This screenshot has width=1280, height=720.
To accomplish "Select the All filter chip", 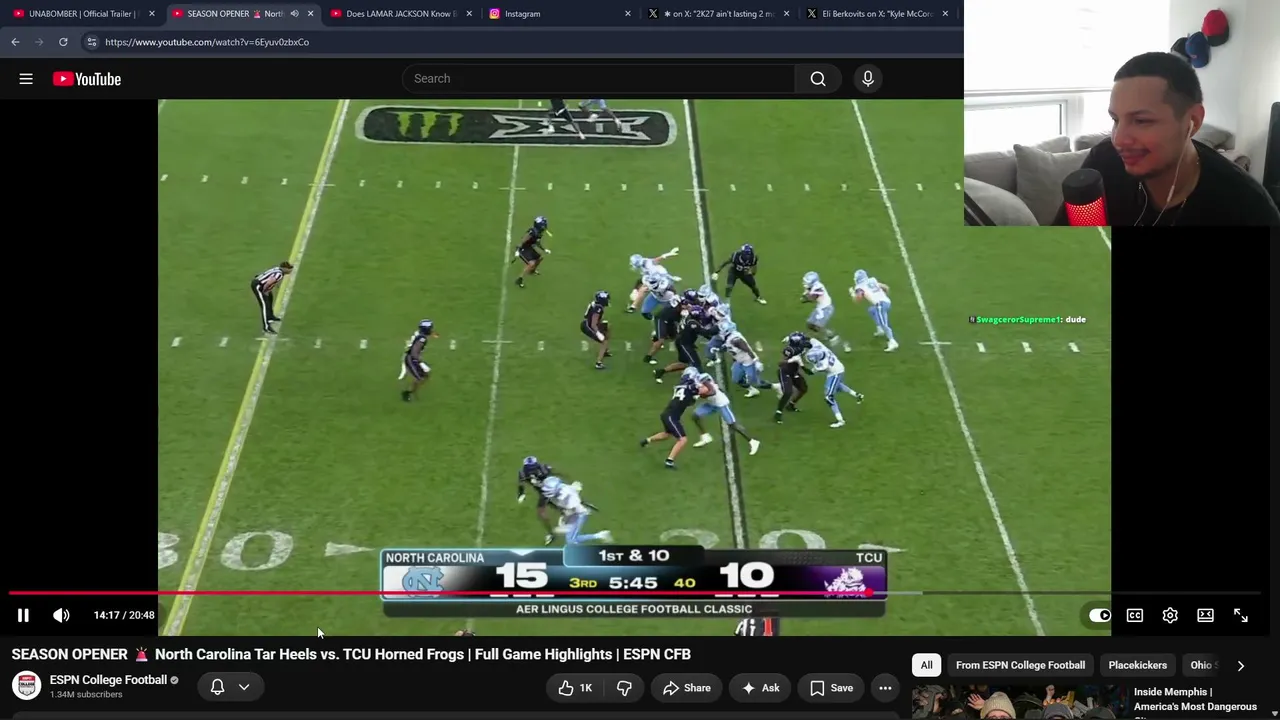I will pyautogui.click(x=927, y=665).
